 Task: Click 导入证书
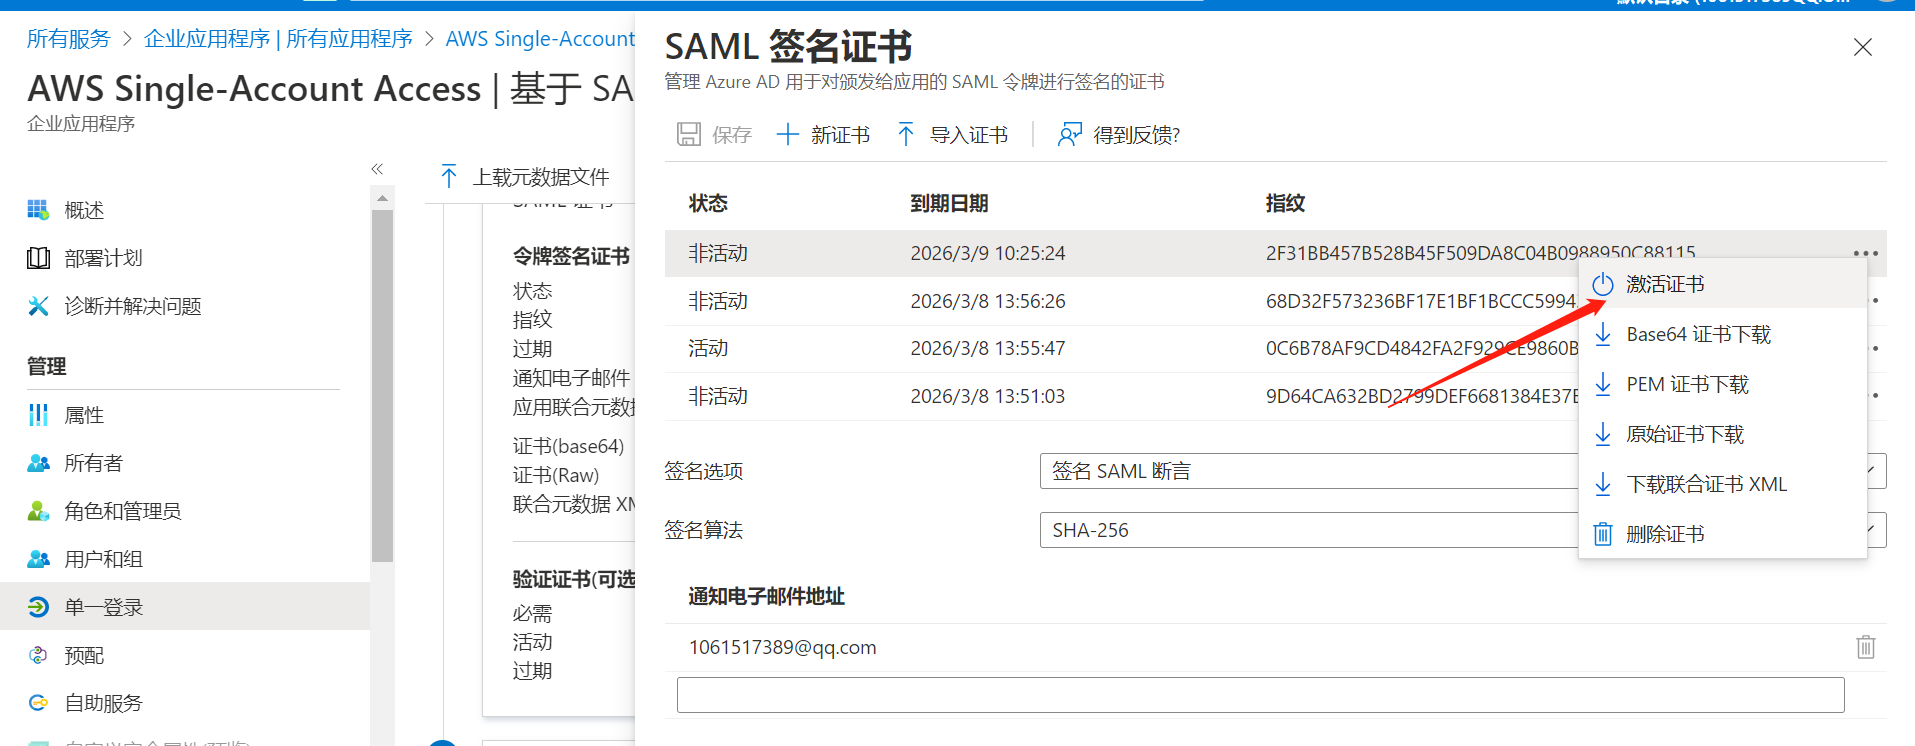(952, 135)
